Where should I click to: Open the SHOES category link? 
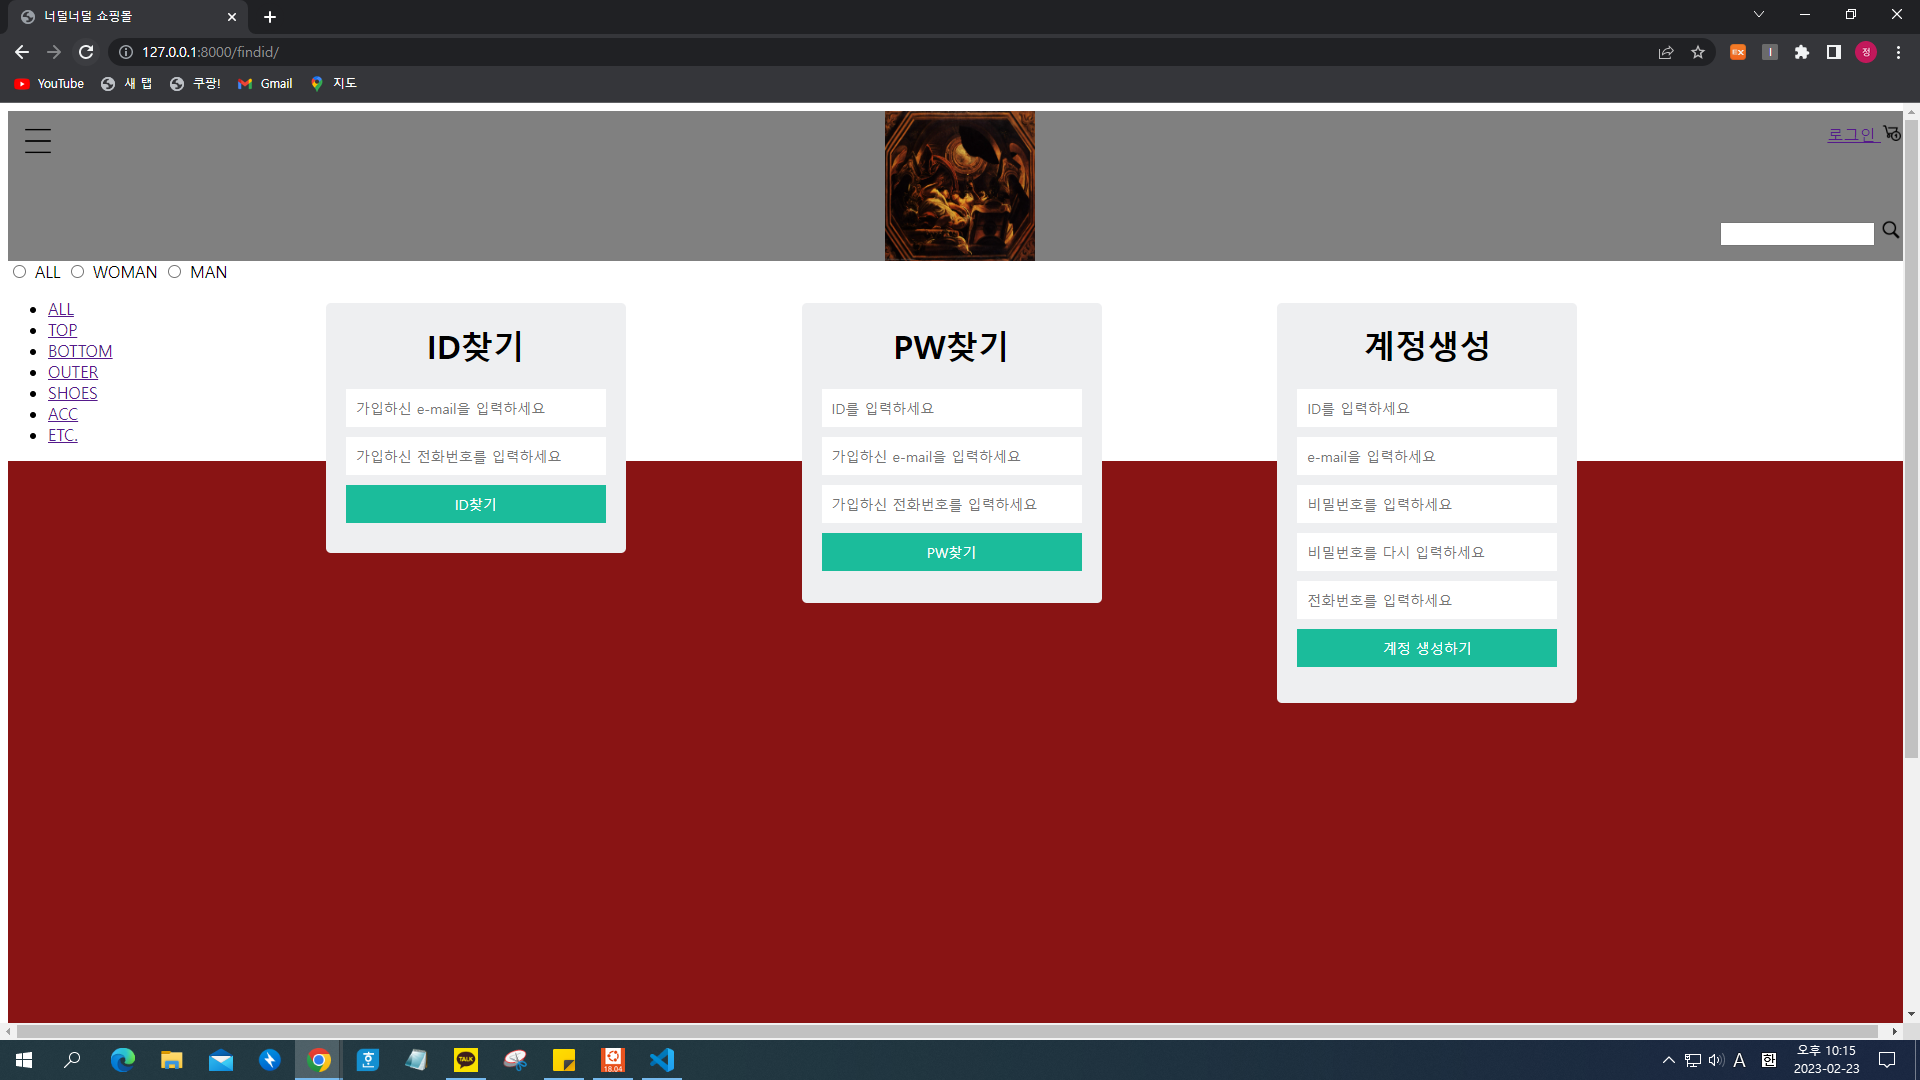click(73, 393)
